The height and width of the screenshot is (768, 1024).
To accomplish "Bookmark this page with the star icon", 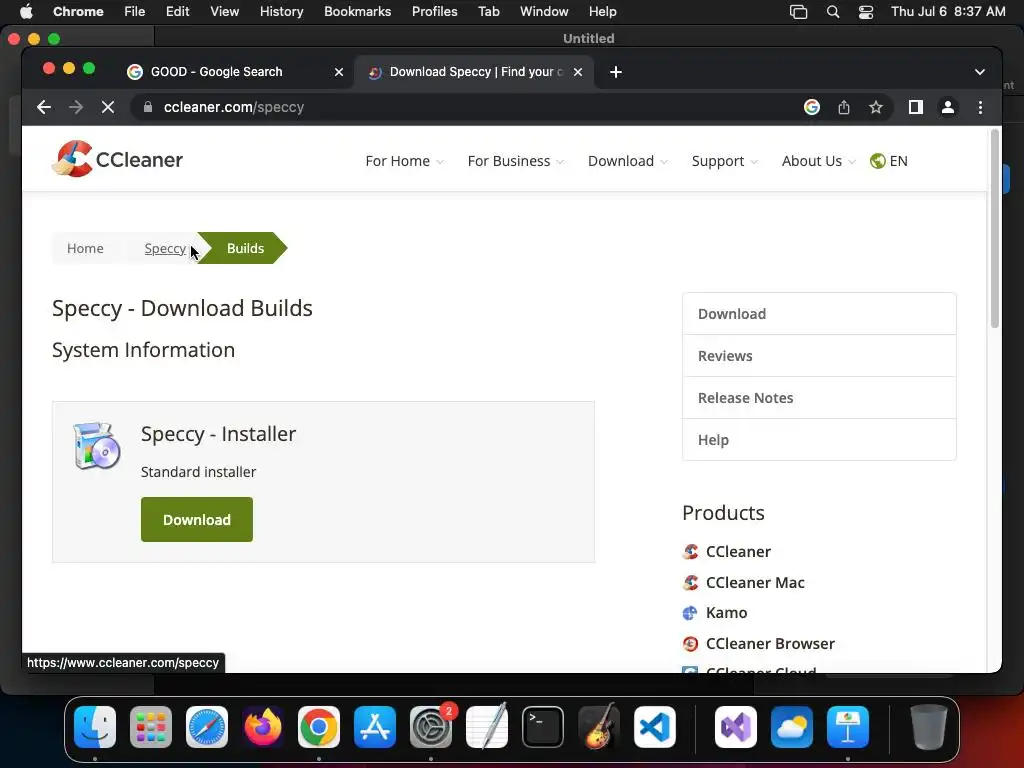I will click(876, 107).
